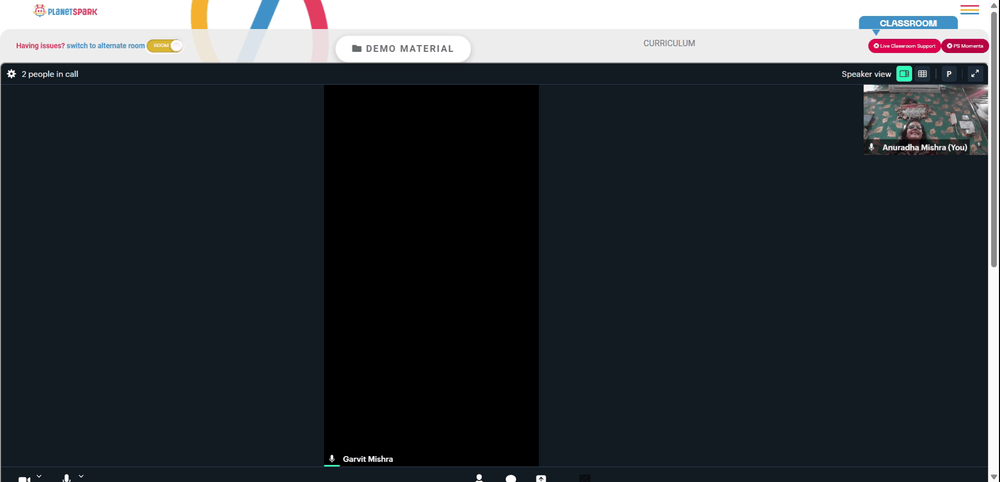
Task: Expand microphone options chevron
Action: coord(81,476)
